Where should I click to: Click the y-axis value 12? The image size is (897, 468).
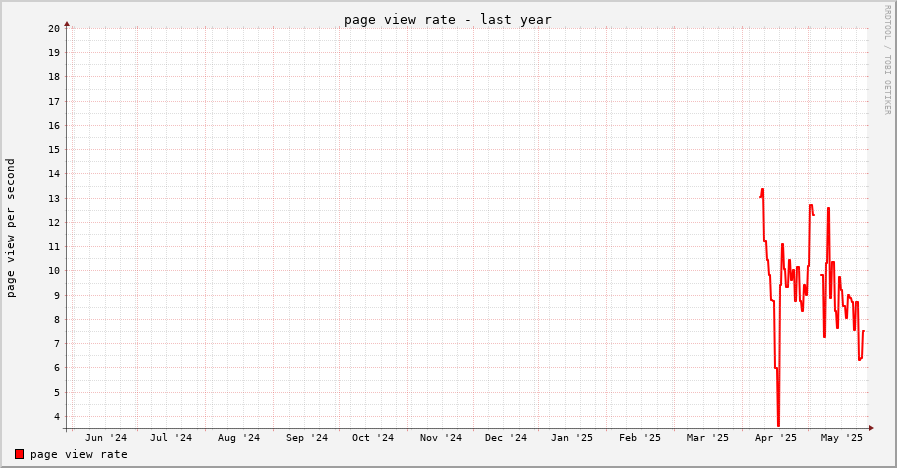coord(54,223)
